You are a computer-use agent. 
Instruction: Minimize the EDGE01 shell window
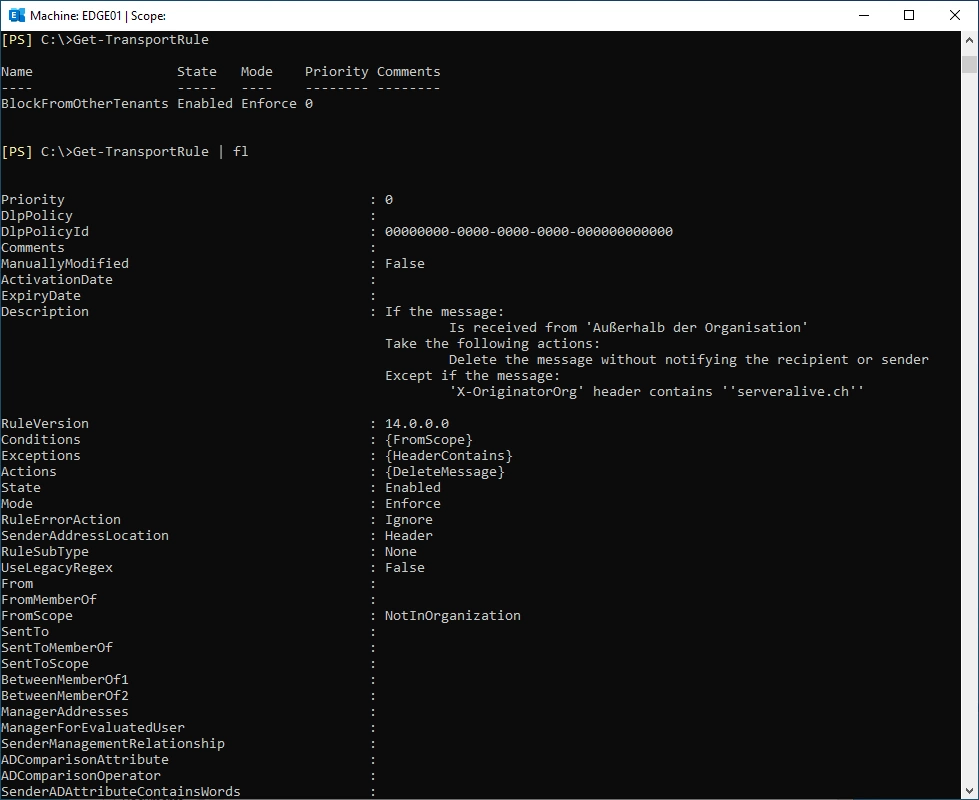pos(864,15)
